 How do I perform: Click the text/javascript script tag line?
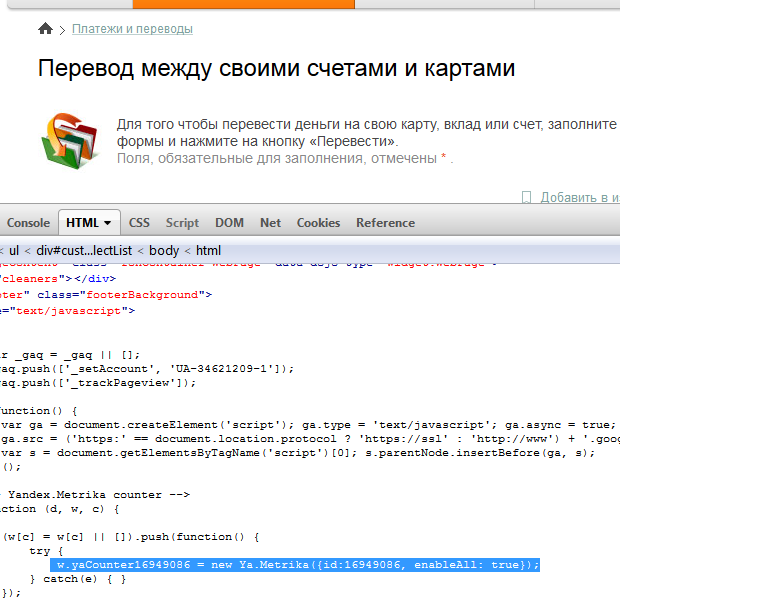click(67, 311)
